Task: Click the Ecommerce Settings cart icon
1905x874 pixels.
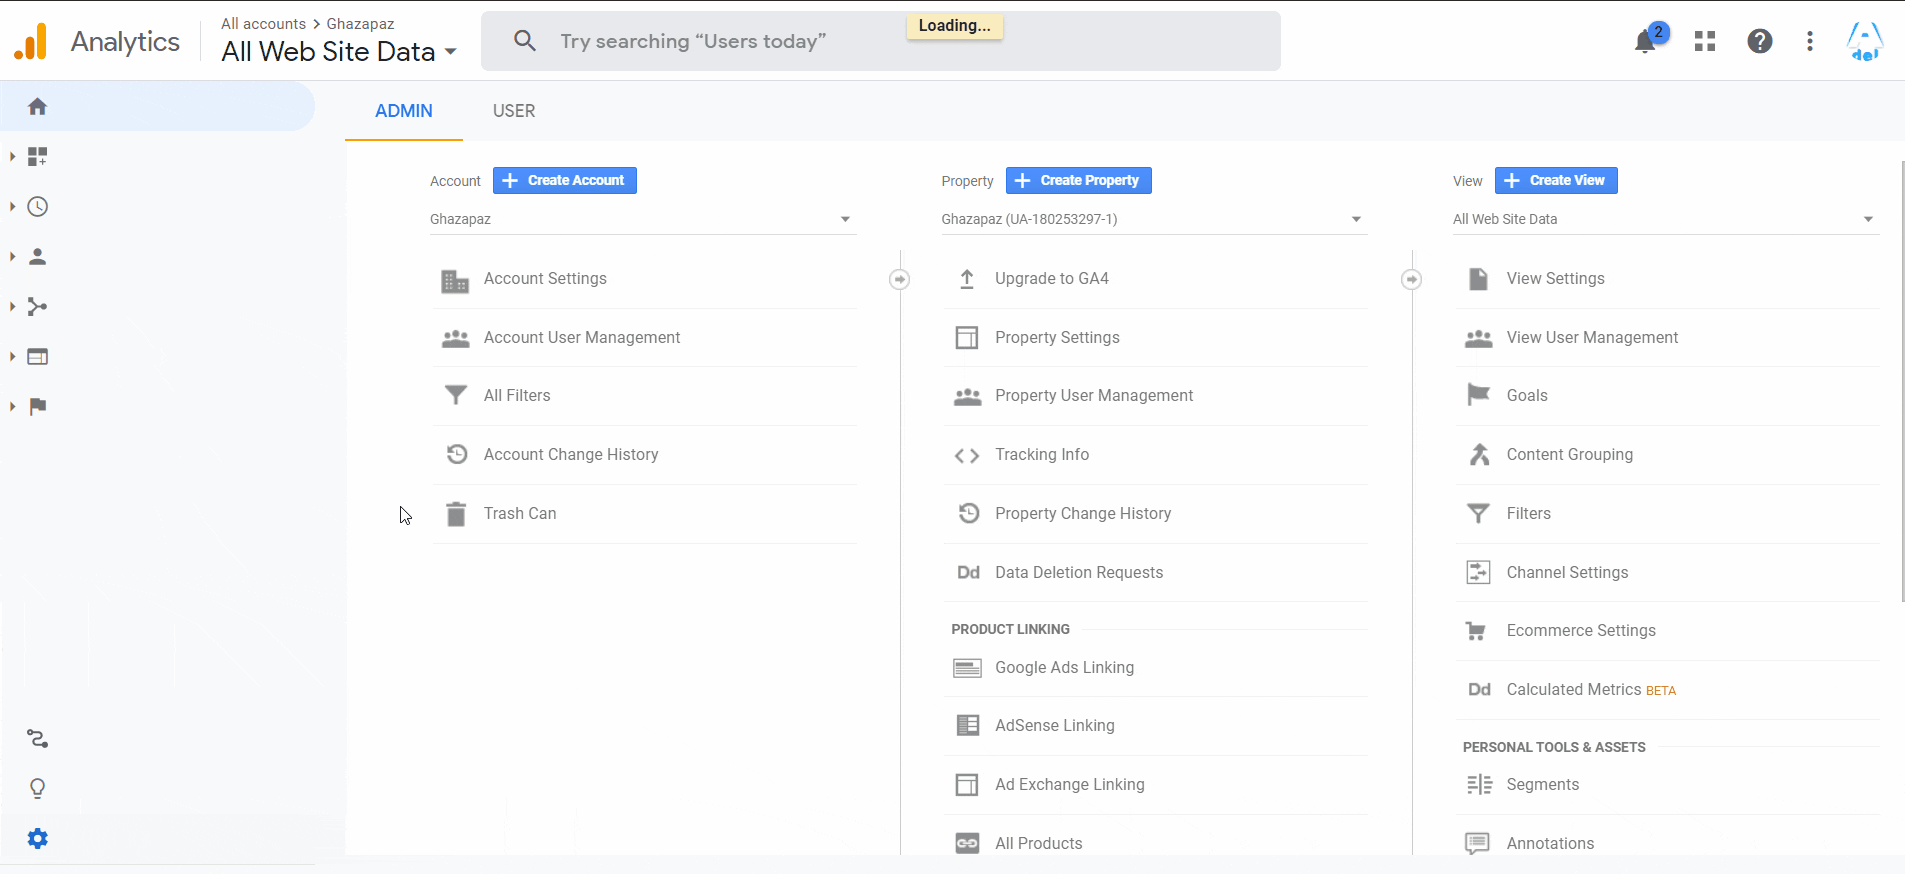Action: coord(1476,631)
